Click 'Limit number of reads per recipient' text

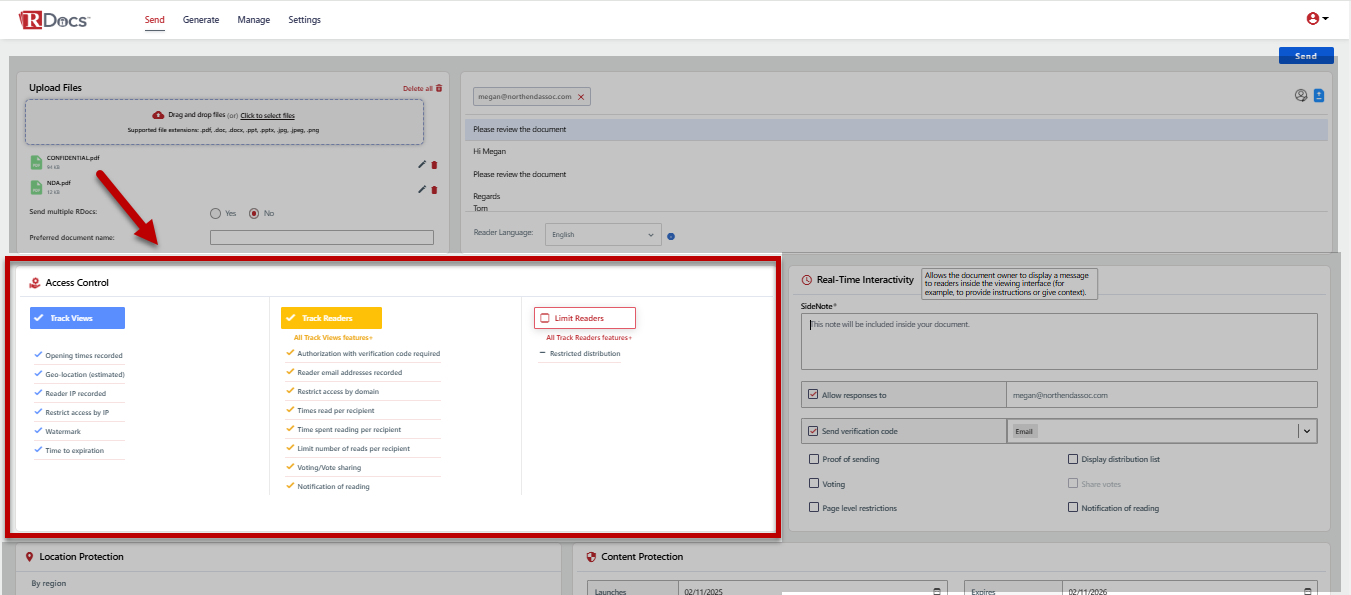coord(353,448)
